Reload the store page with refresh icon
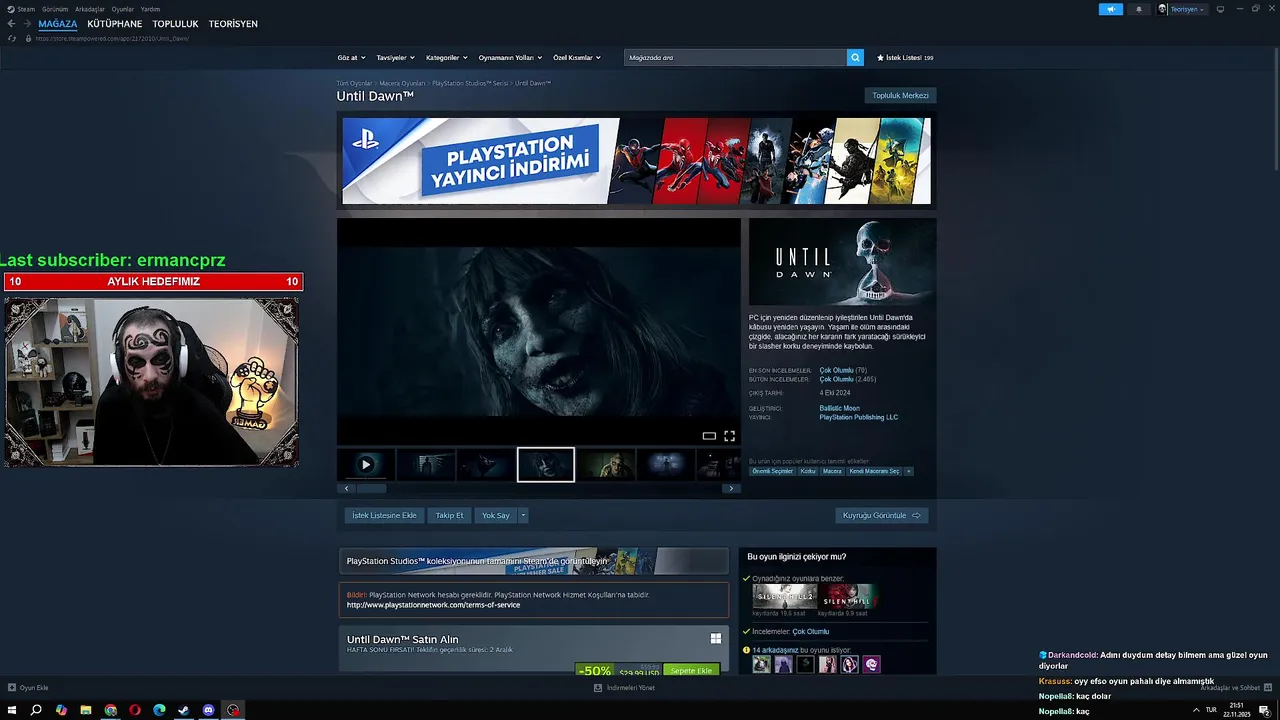This screenshot has width=1280, height=720. click(x=12, y=38)
